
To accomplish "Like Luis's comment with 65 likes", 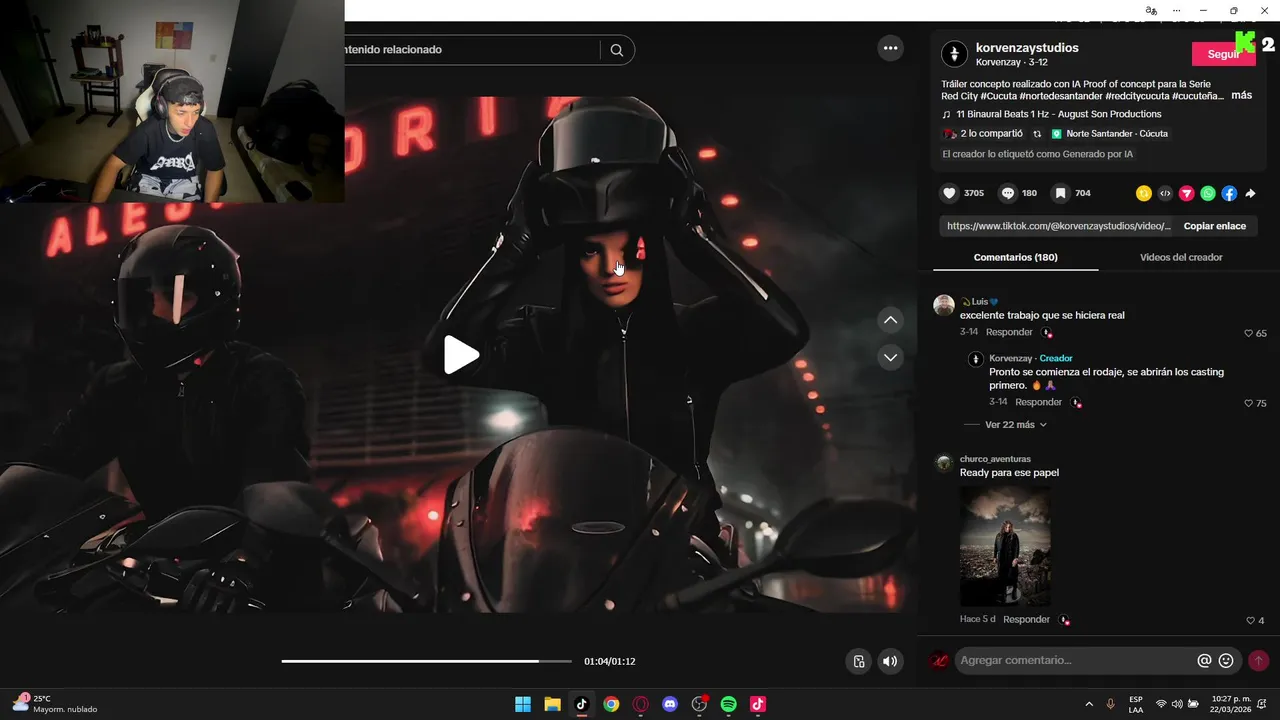I will [x=1248, y=333].
